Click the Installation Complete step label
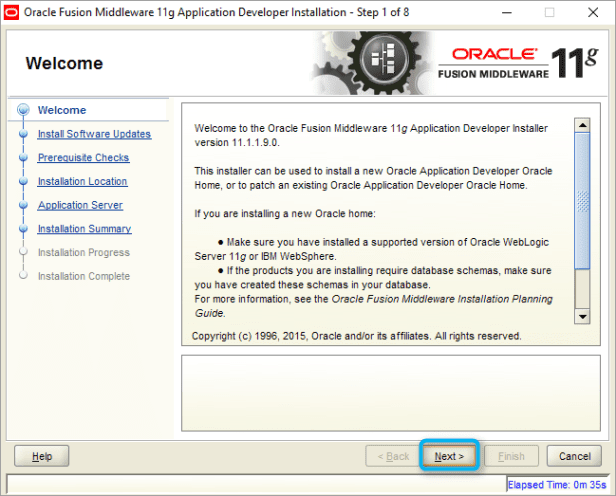Viewport: 616px width, 496px height. point(84,276)
